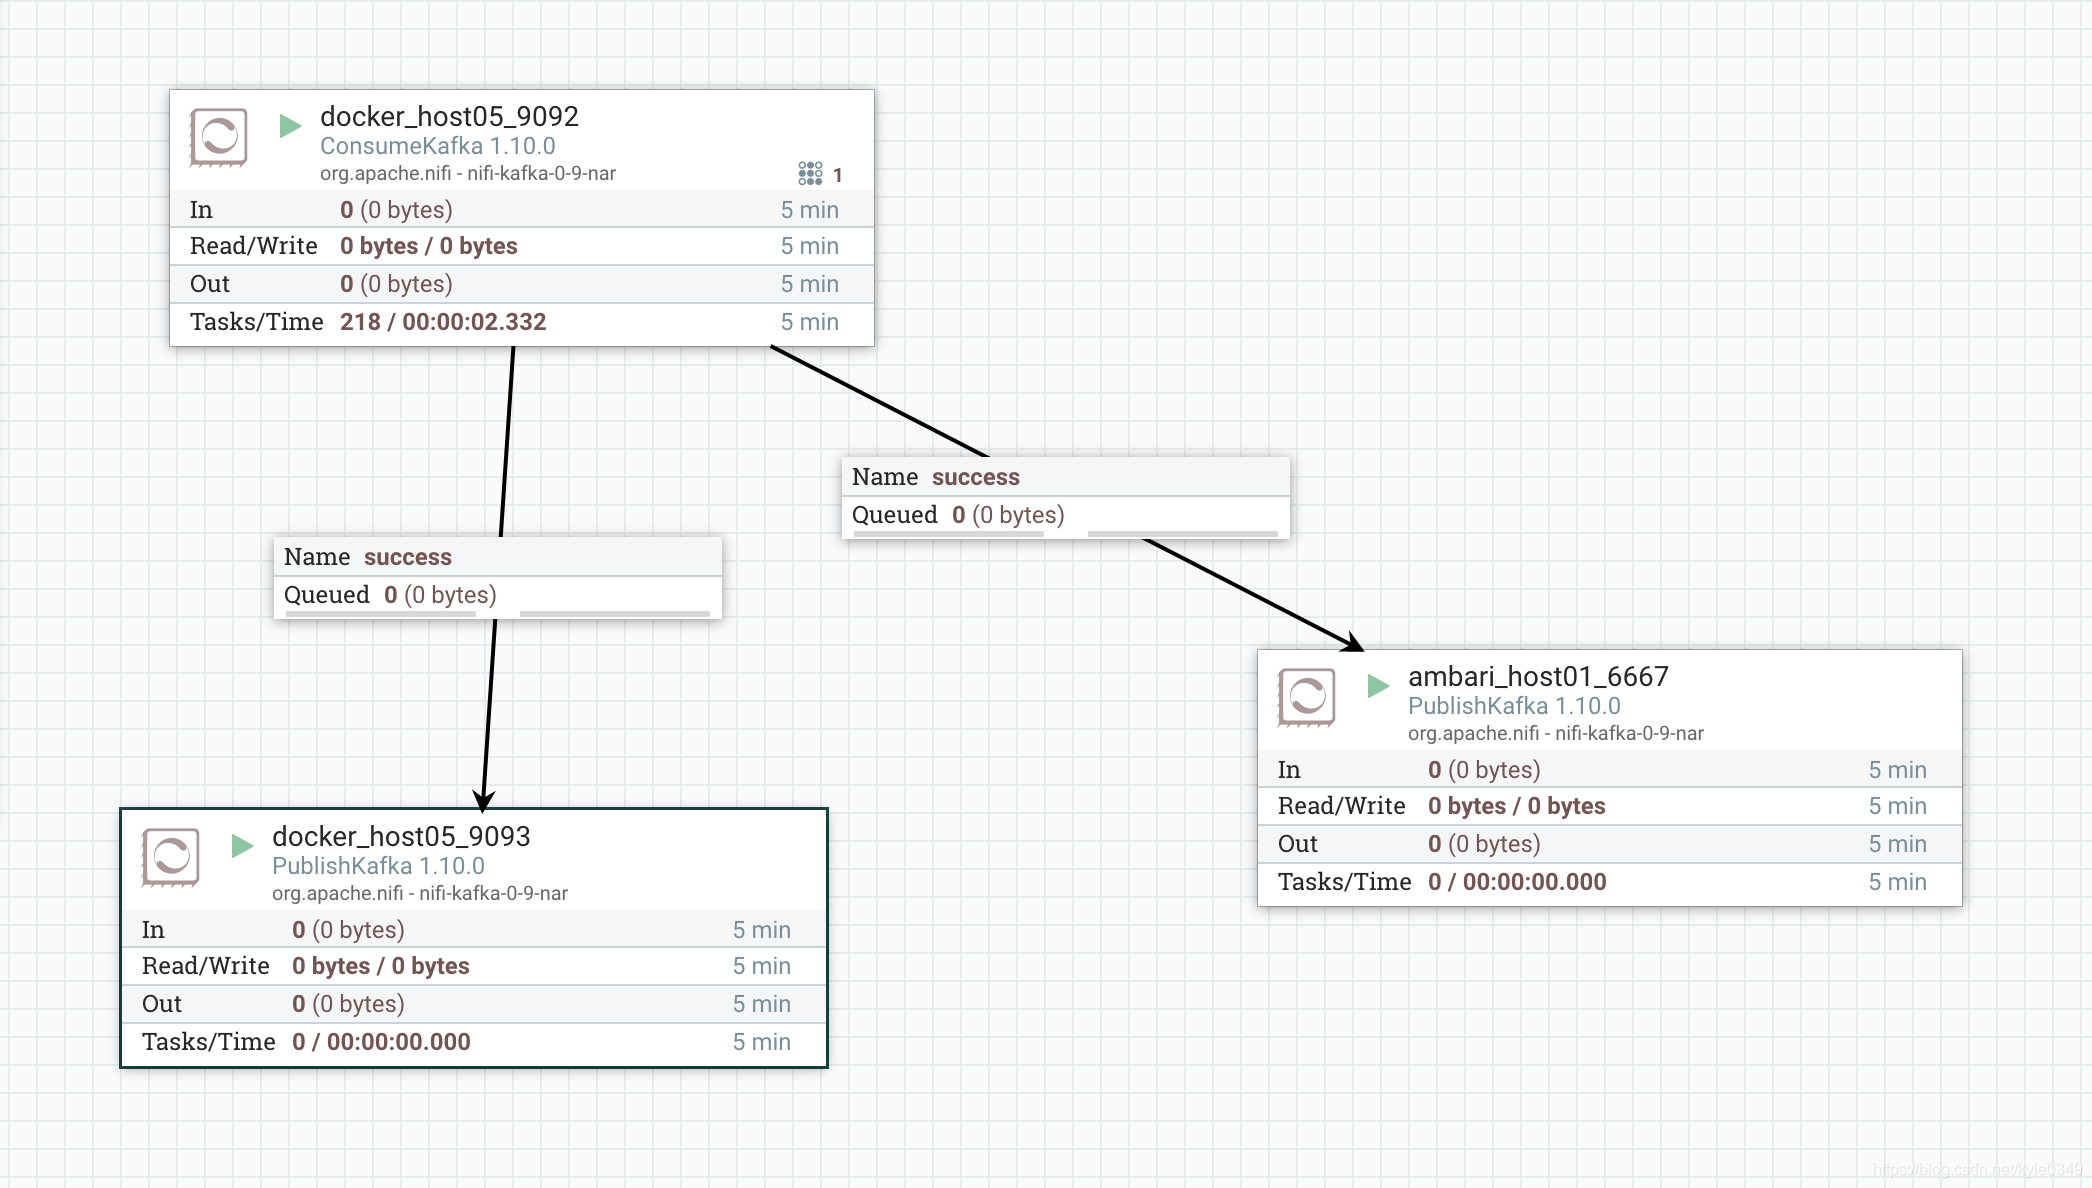Click the nar bundle text on docker_host05_9092
Screen dimensions: 2092x1188
[x=468, y=173]
